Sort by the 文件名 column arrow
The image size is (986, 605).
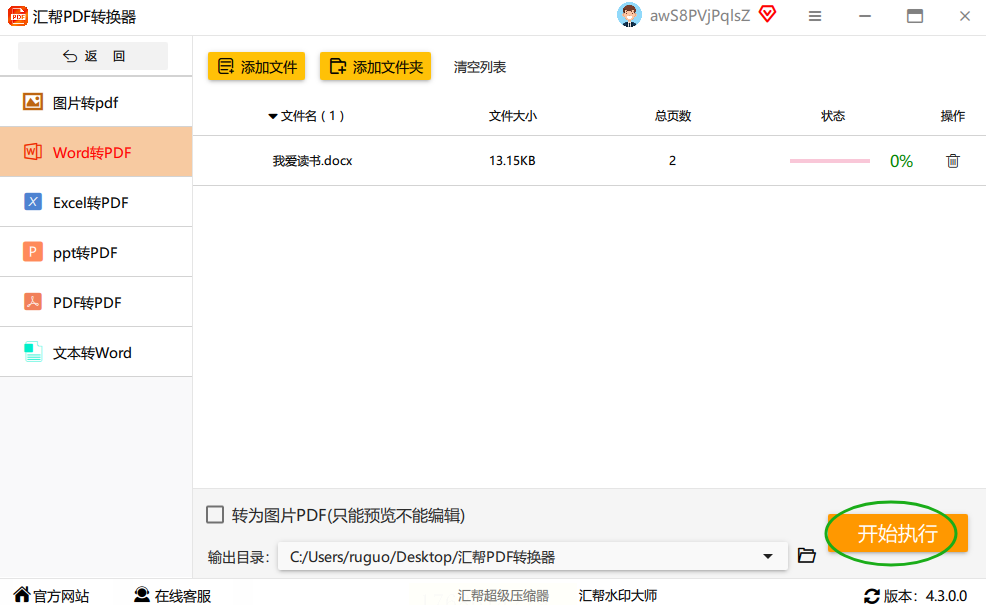pos(272,116)
